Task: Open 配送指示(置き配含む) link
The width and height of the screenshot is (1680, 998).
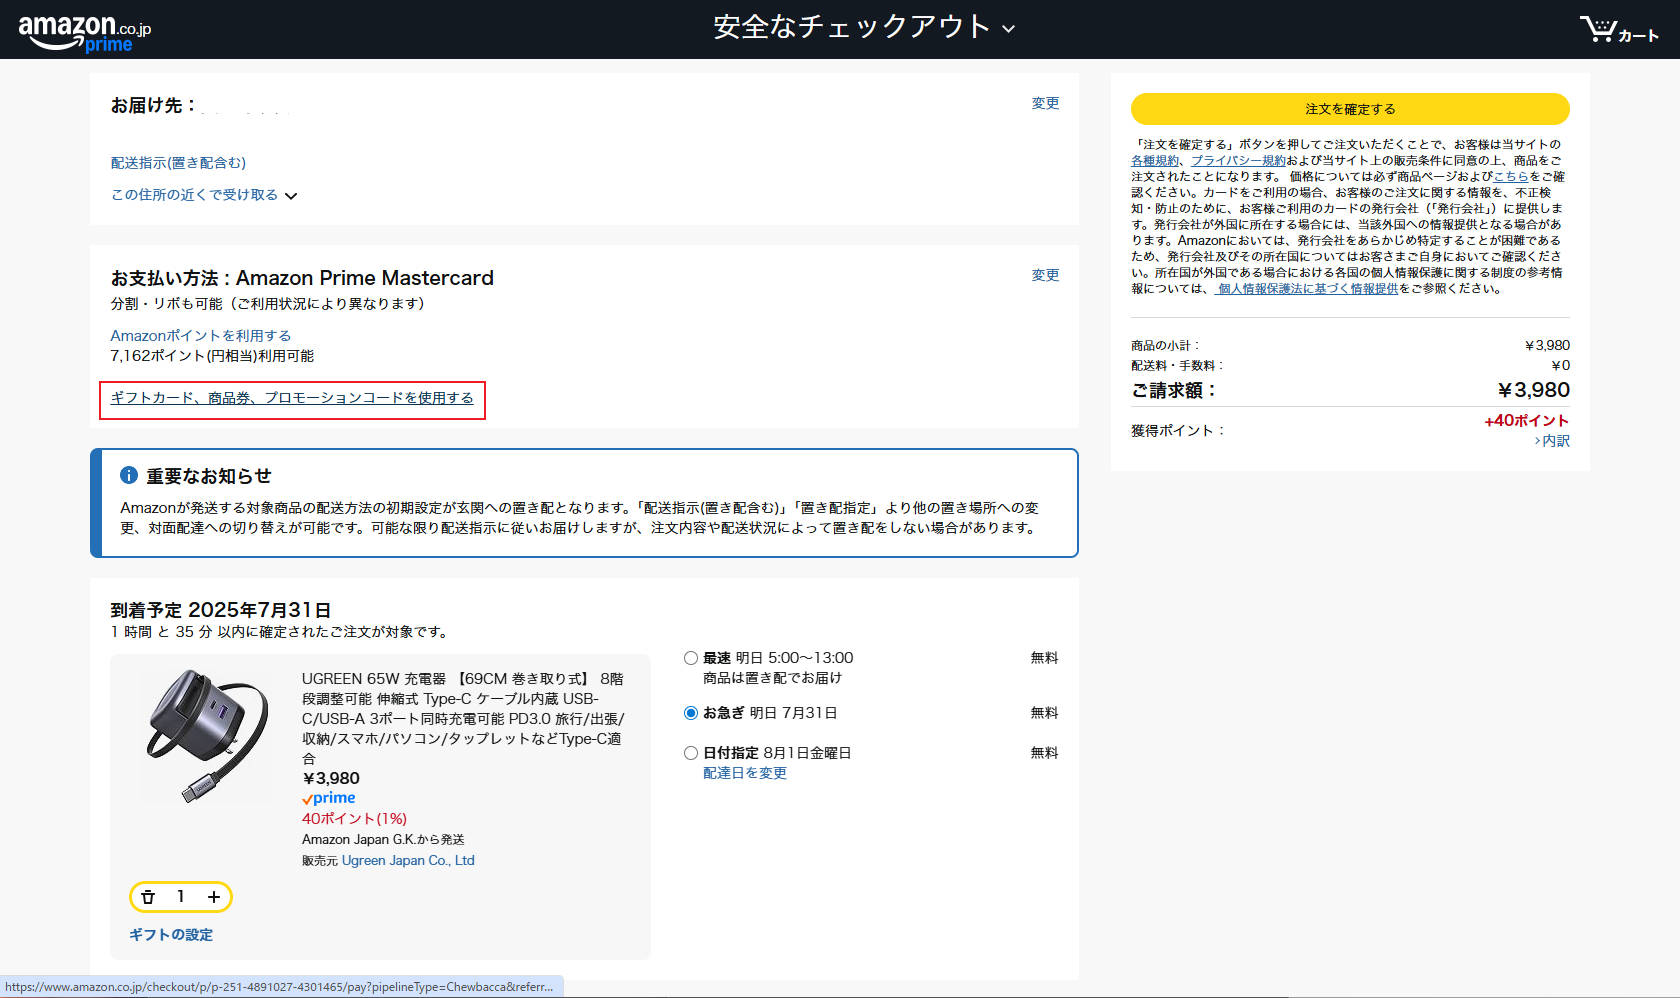Action: click(x=178, y=163)
